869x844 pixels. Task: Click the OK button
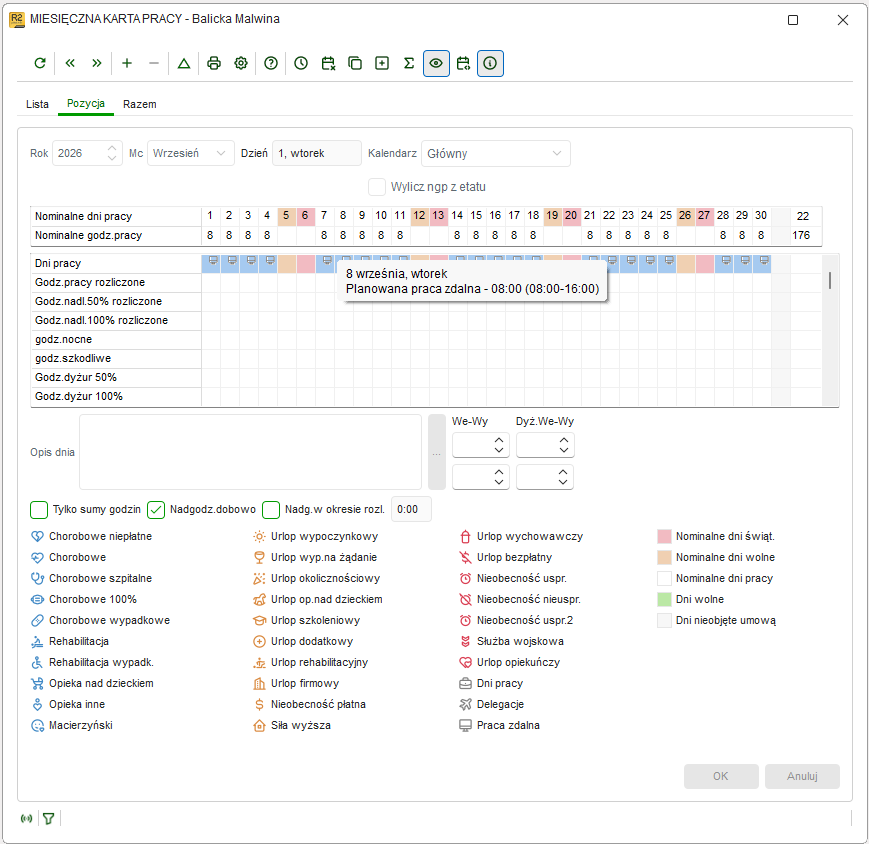tap(721, 776)
